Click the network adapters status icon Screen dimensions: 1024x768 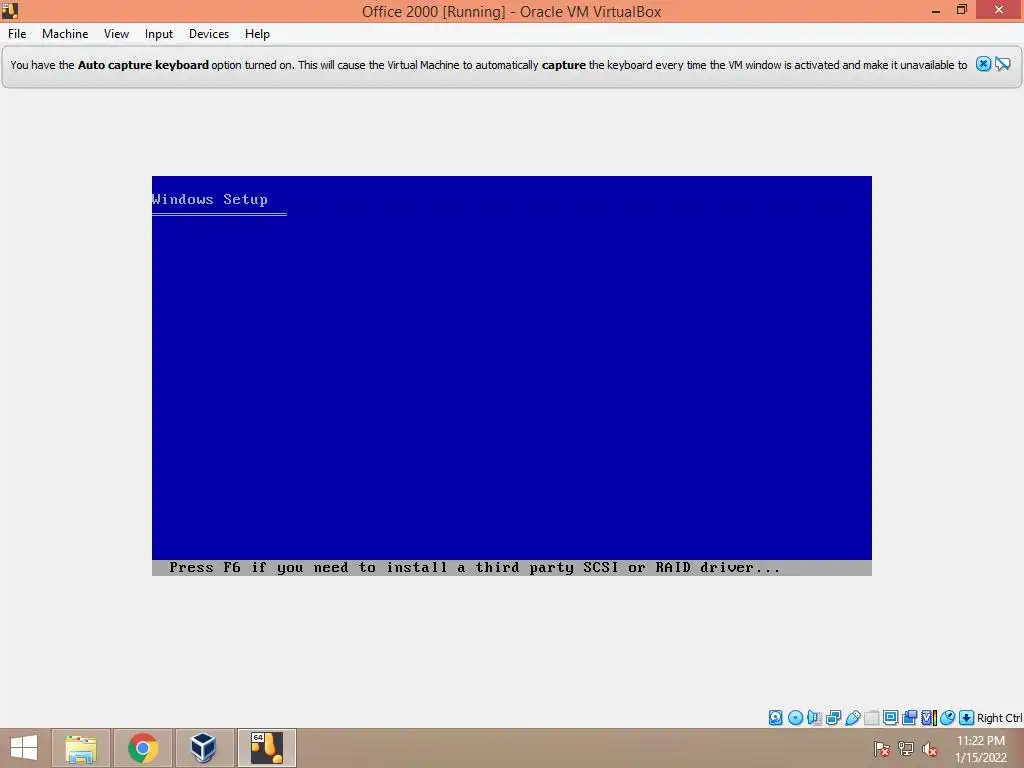click(833, 718)
